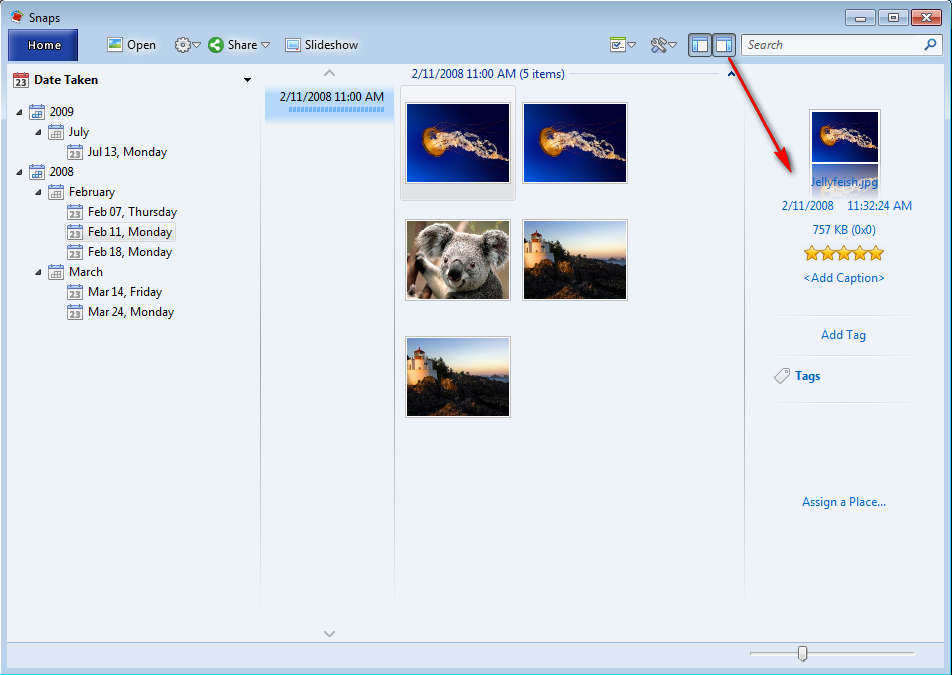Click the July calendar icon
Screen dimensions: 952x675
pyautogui.click(x=56, y=132)
